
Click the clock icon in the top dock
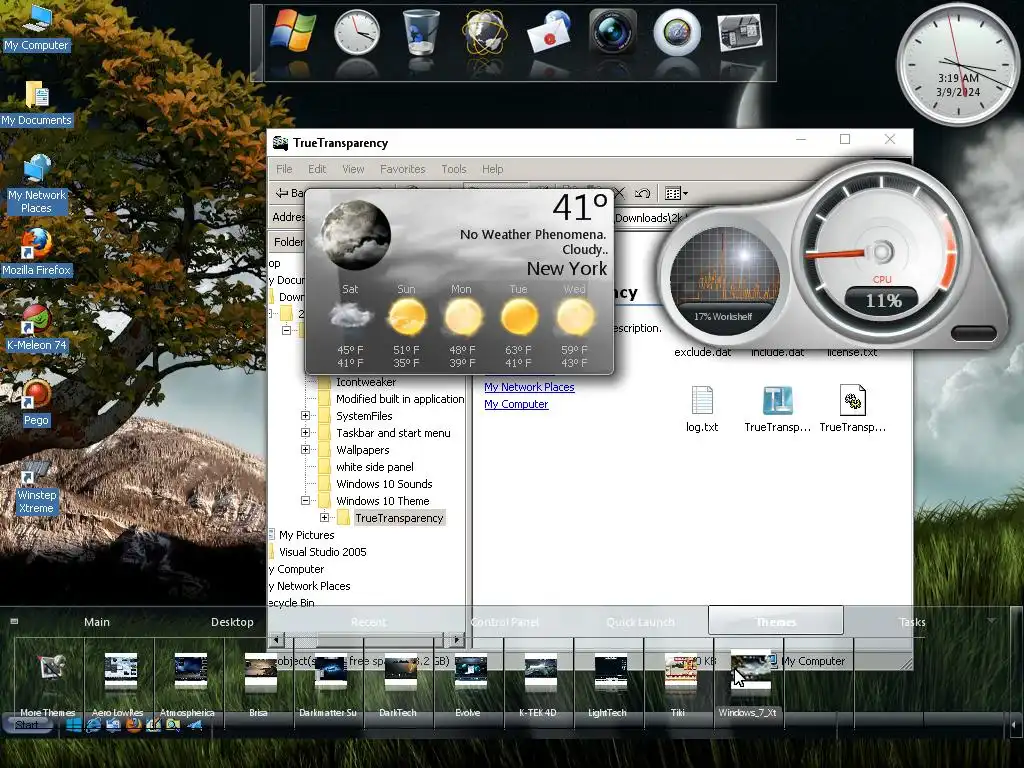[357, 32]
